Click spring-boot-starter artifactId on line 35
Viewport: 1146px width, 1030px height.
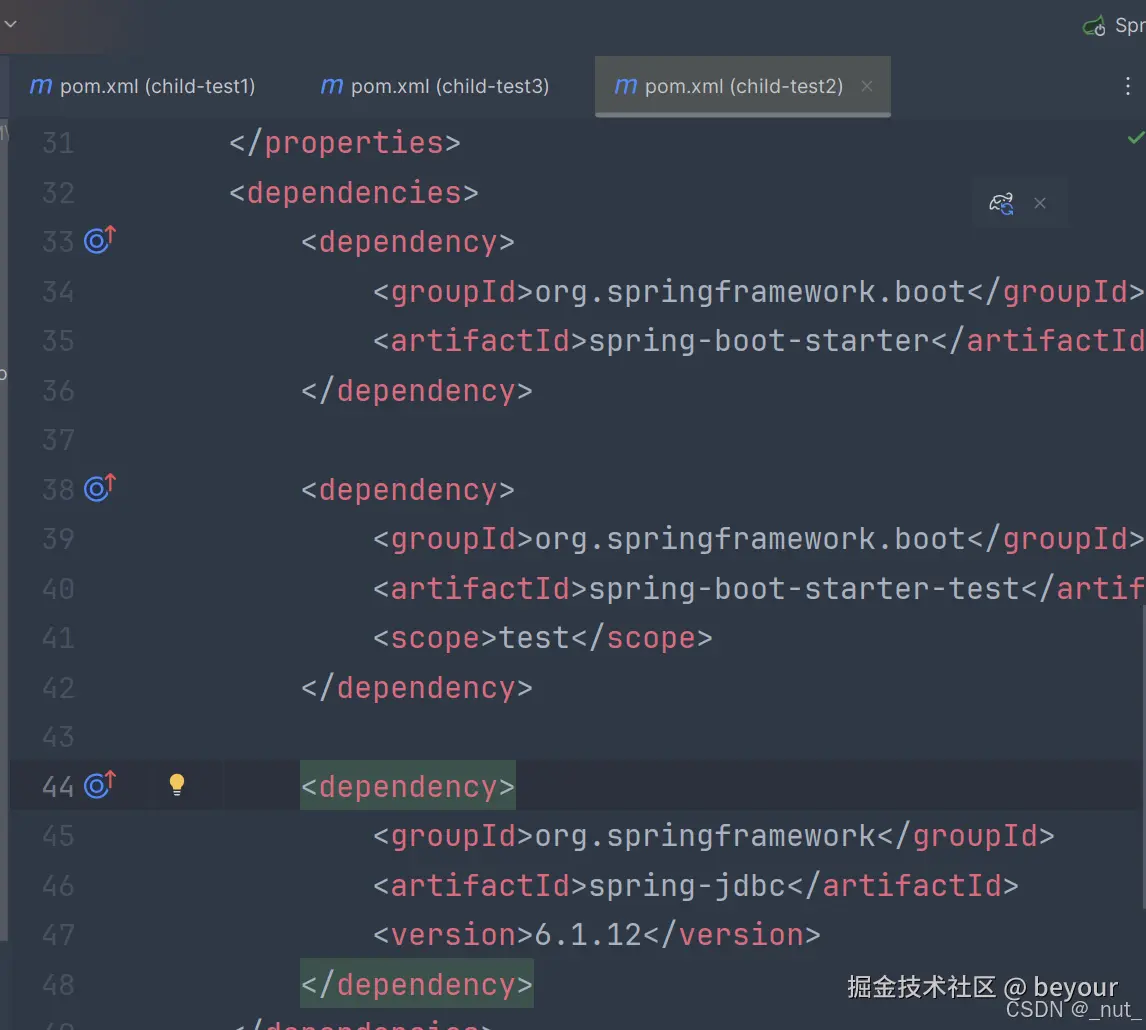click(x=759, y=341)
